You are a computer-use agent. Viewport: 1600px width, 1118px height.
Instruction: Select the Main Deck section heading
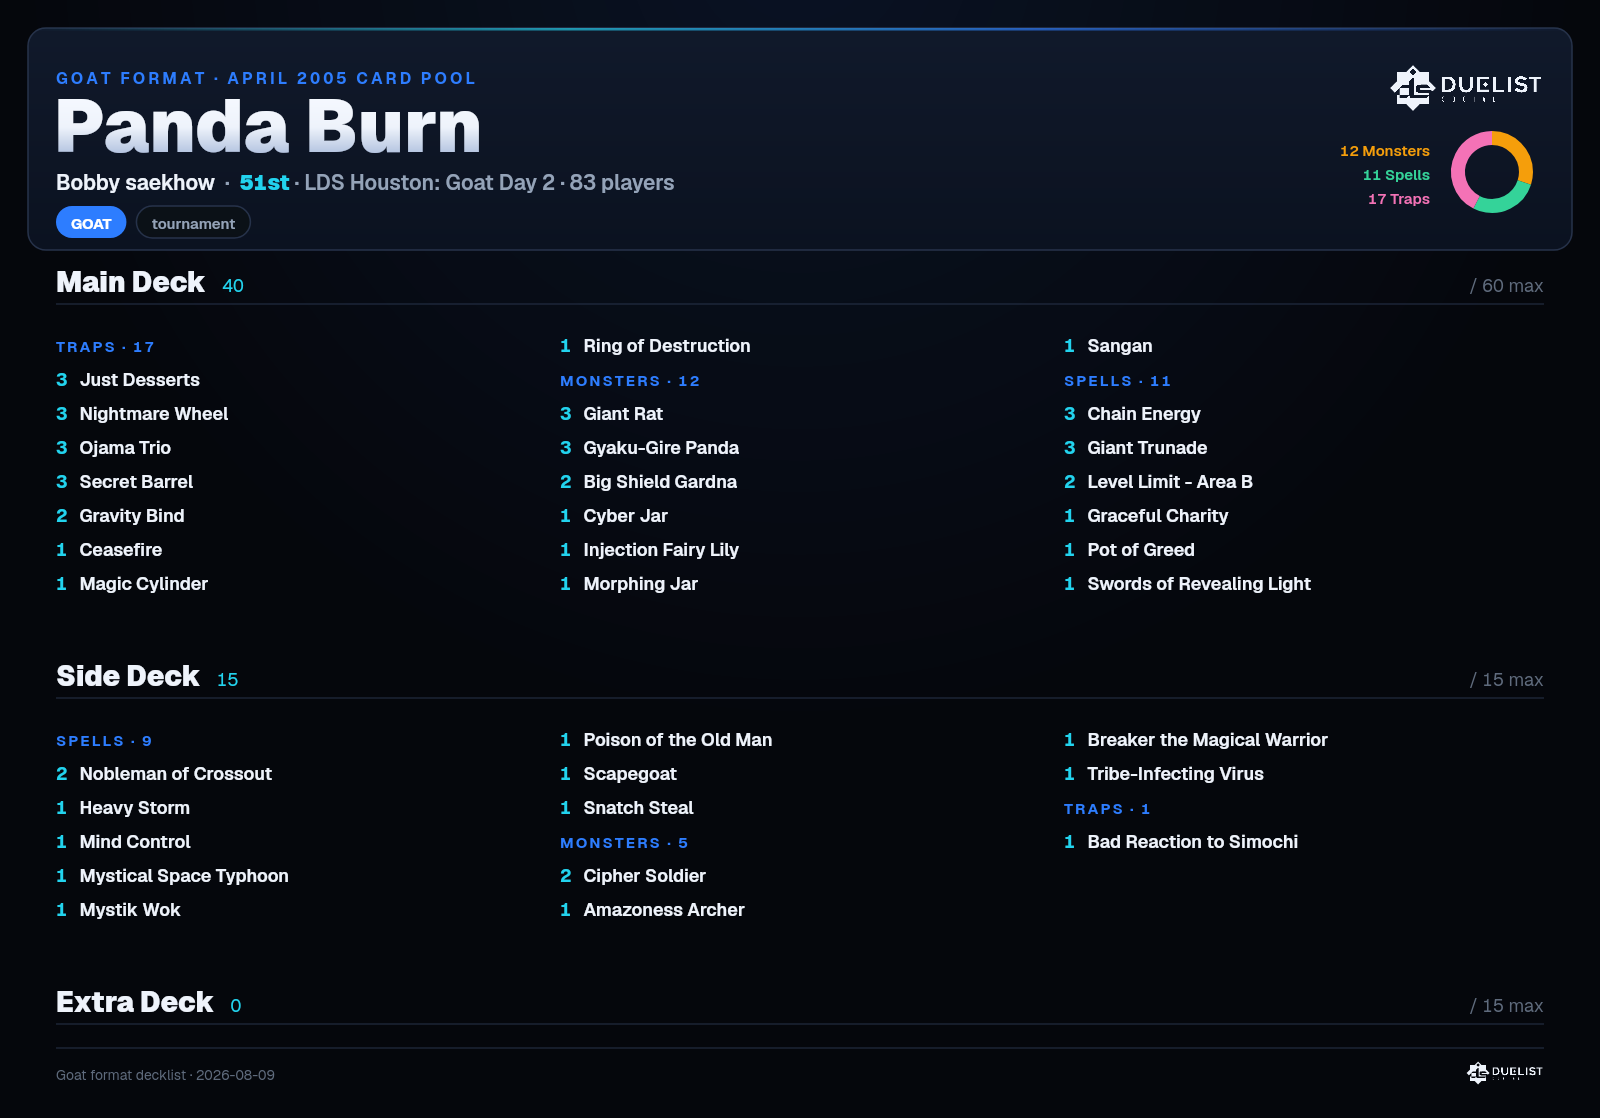(x=130, y=282)
